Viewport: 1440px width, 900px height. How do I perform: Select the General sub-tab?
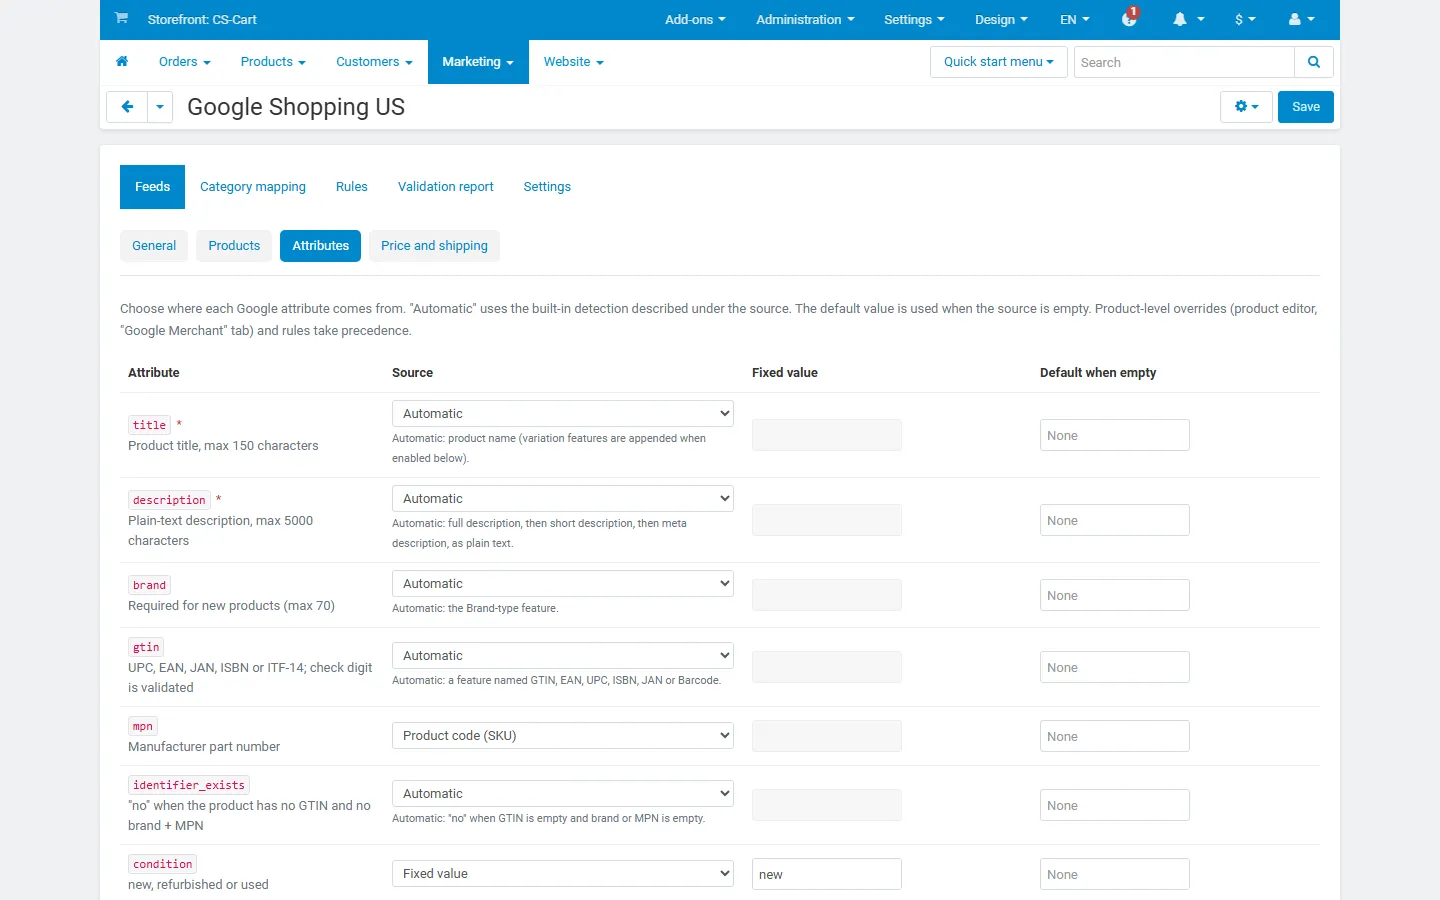pyautogui.click(x=154, y=246)
